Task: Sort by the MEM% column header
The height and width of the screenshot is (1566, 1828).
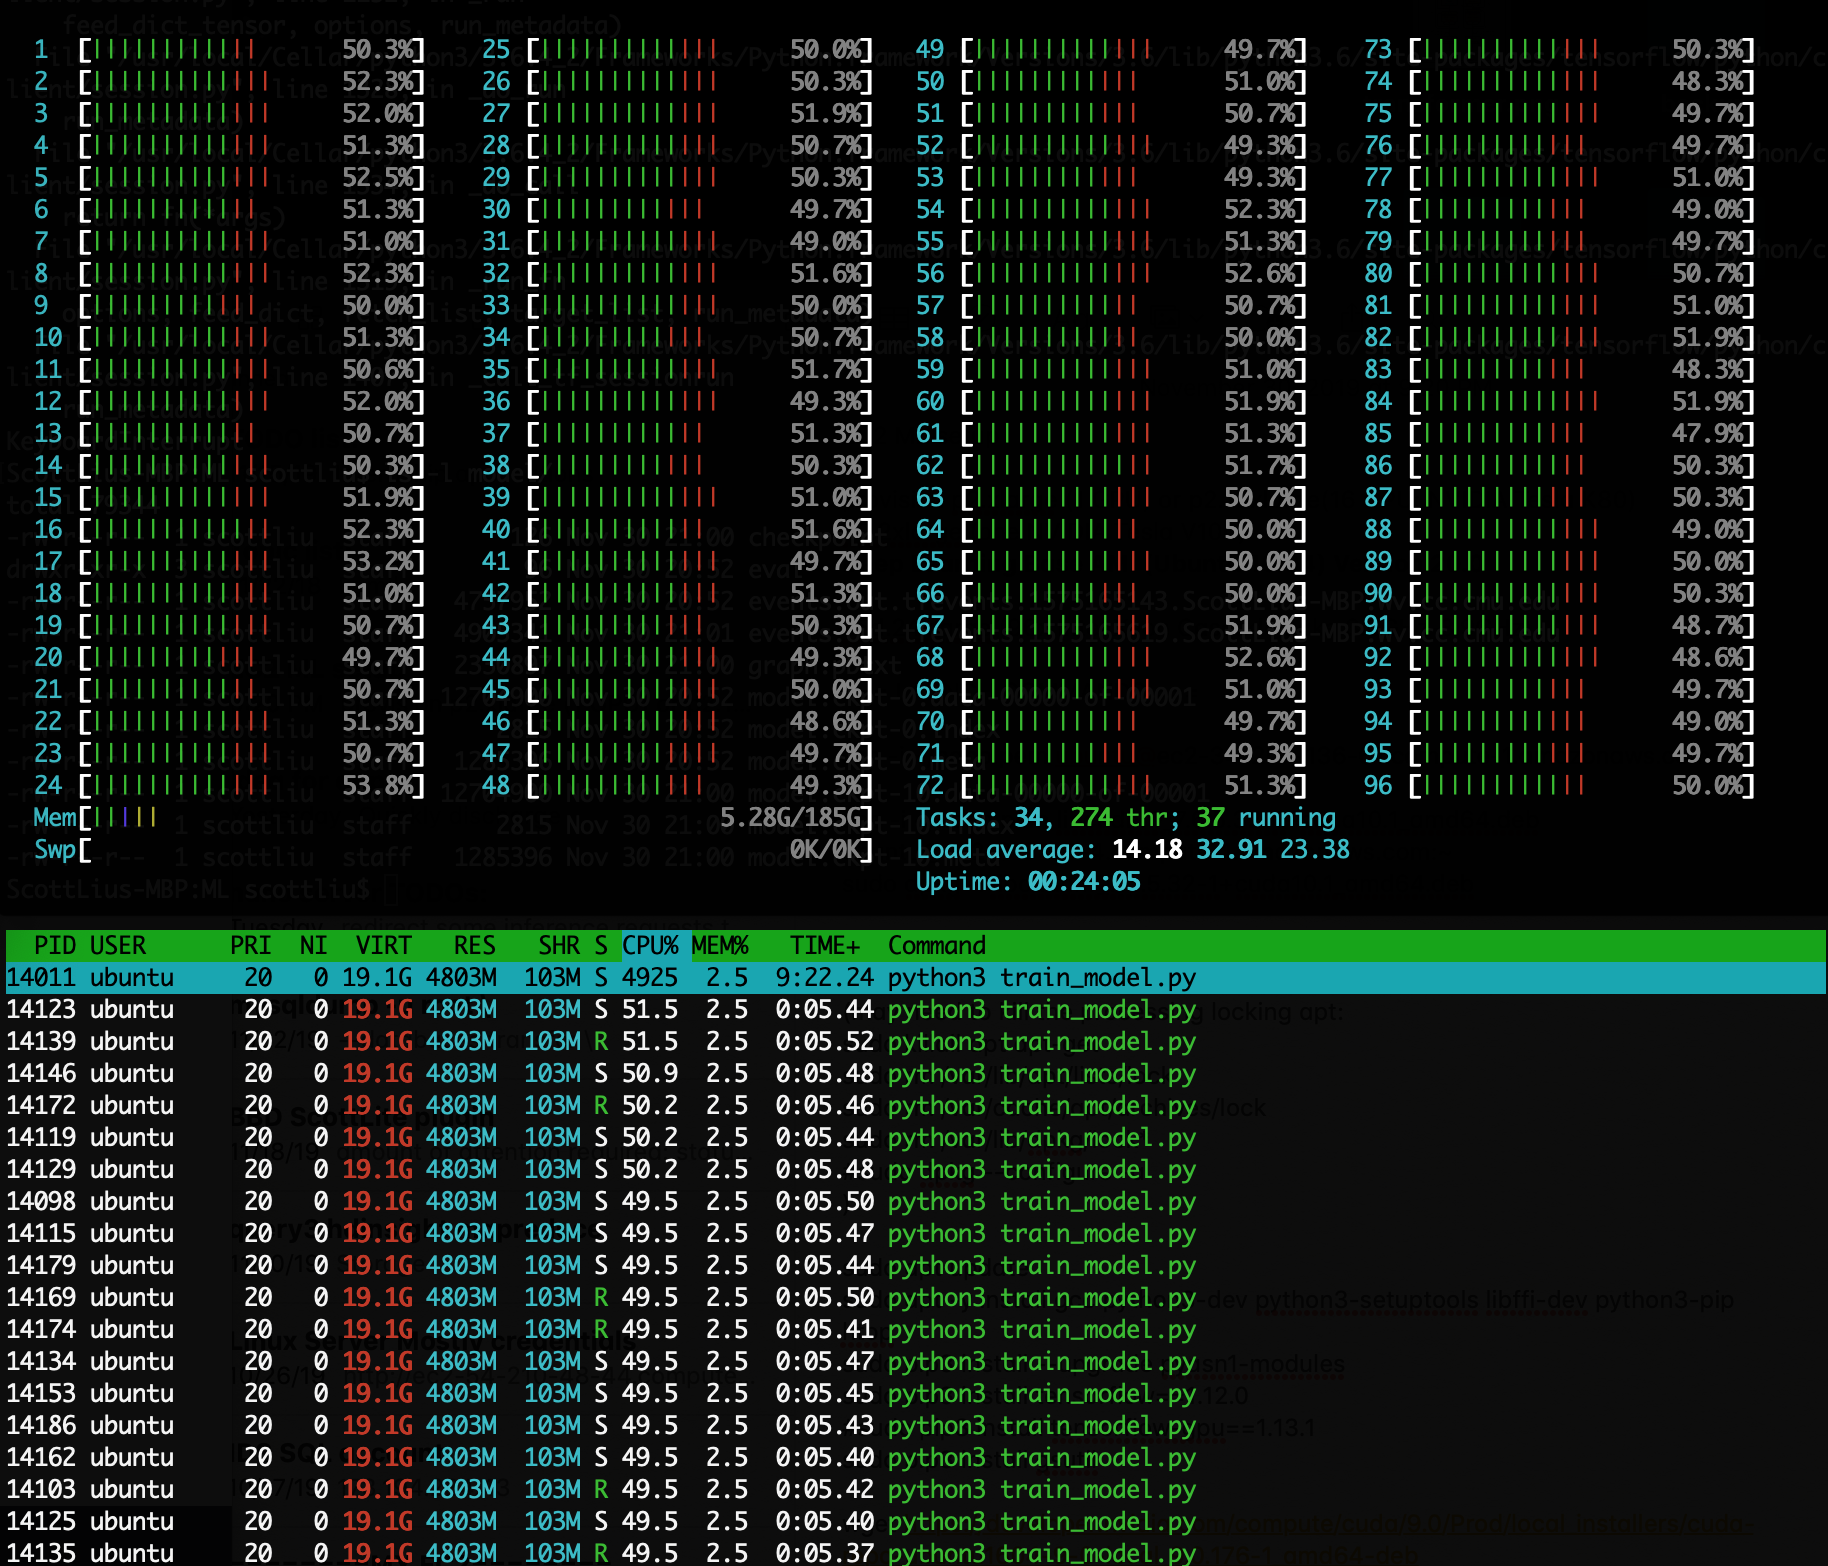Action: coord(720,945)
